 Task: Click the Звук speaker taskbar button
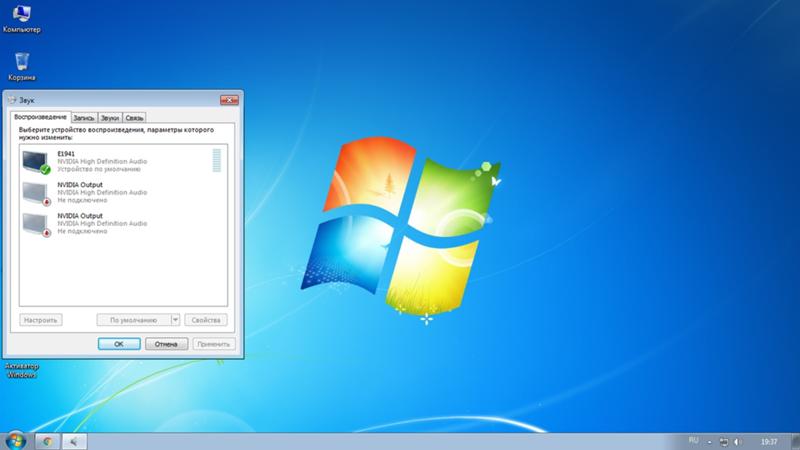[74, 441]
